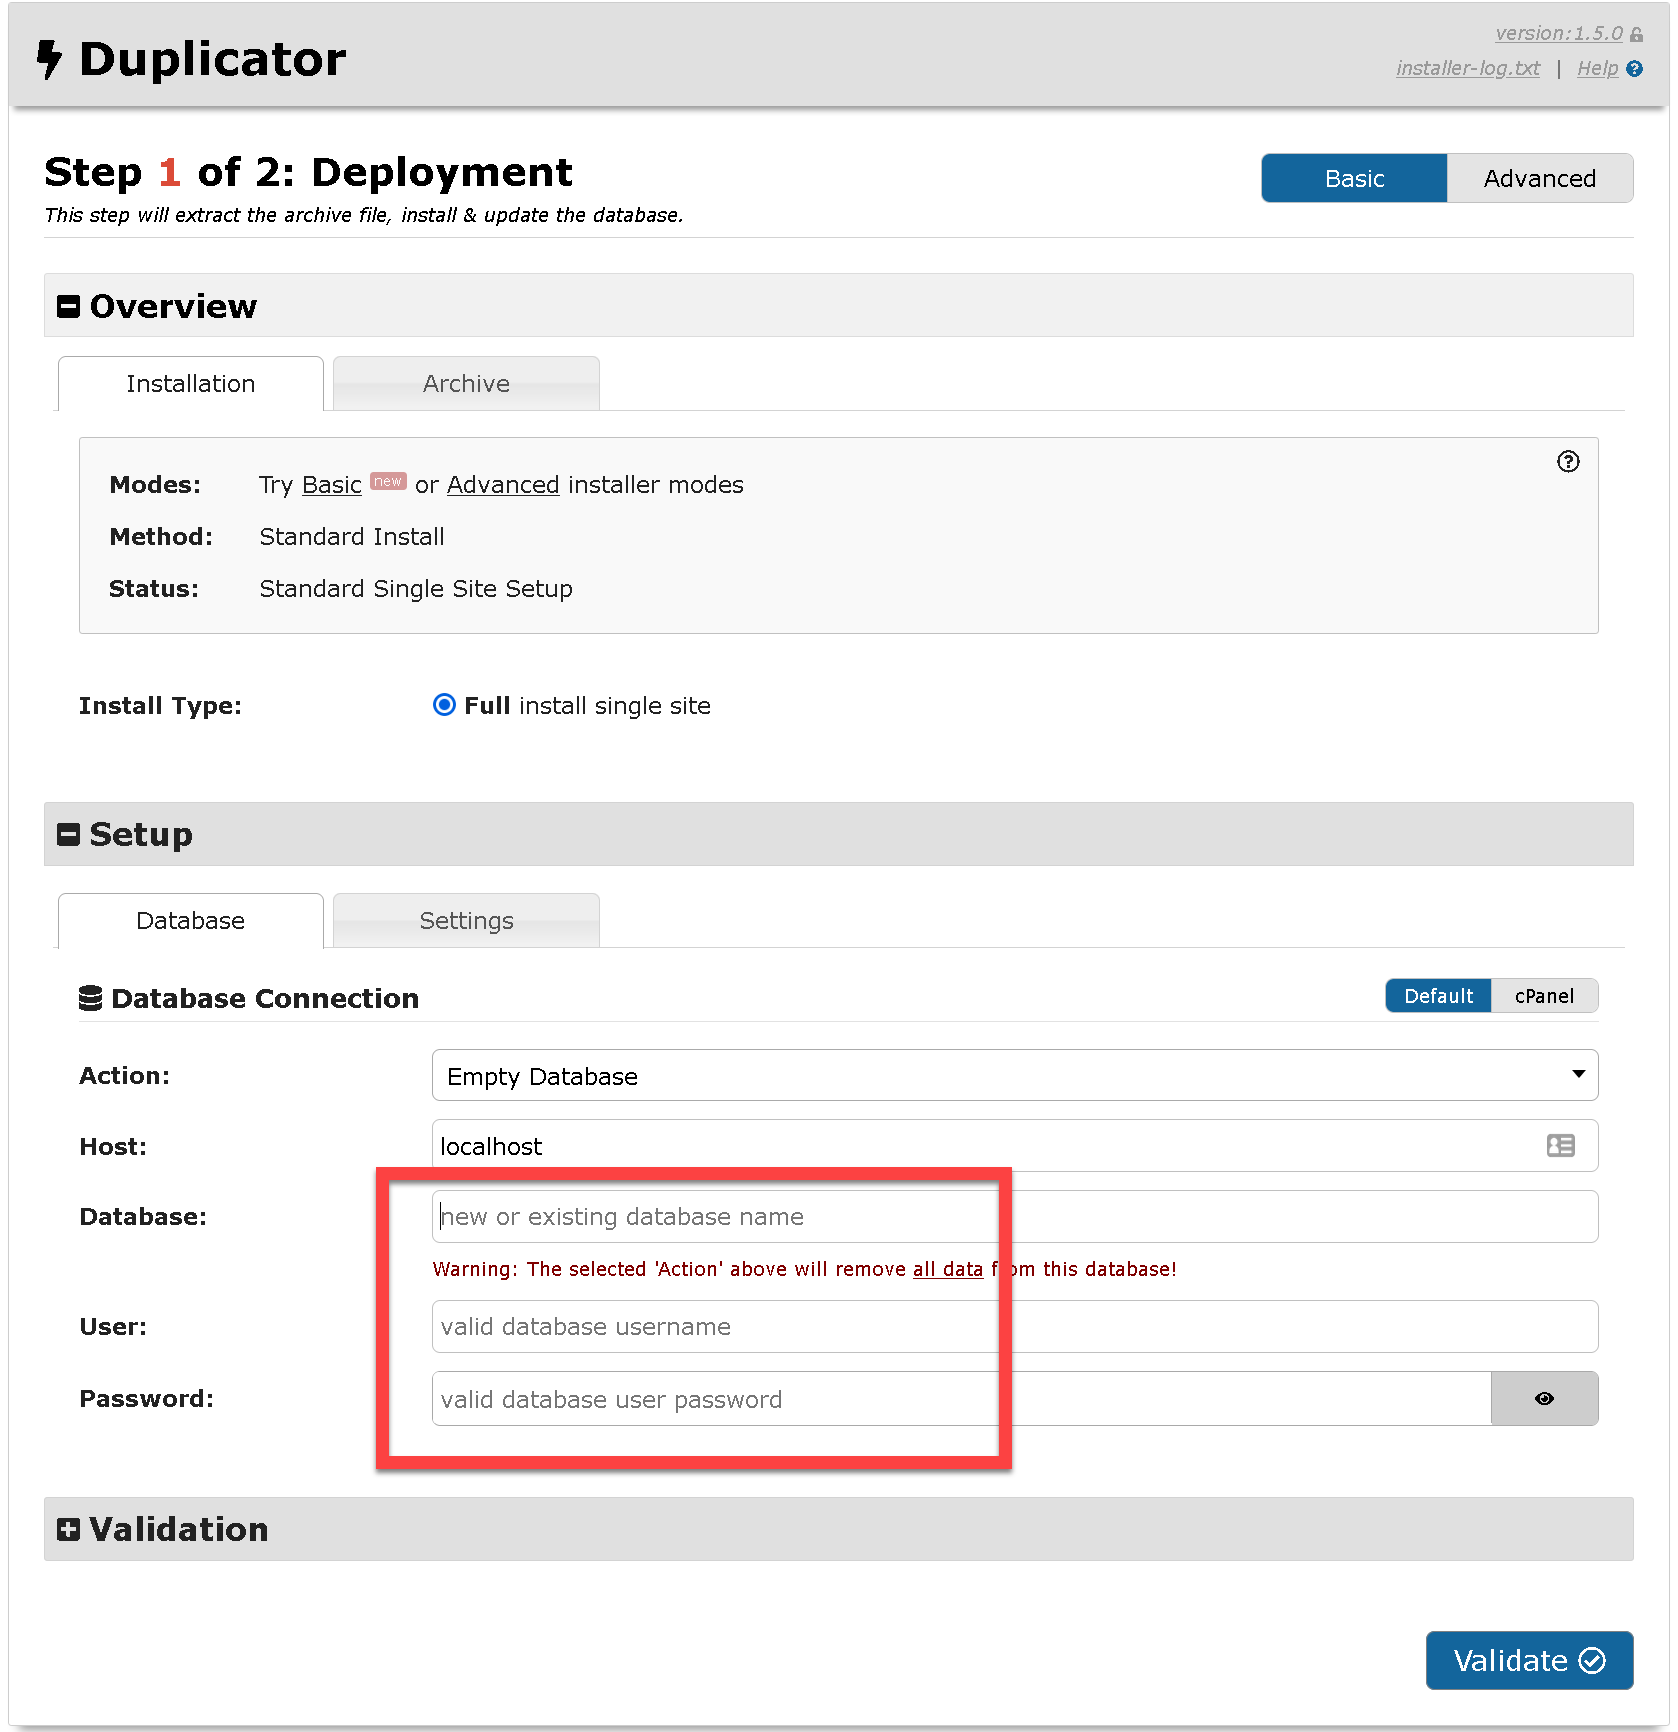Switch to Advanced installer mode toggle
The width and height of the screenshot is (1678, 1732).
pos(1539,178)
